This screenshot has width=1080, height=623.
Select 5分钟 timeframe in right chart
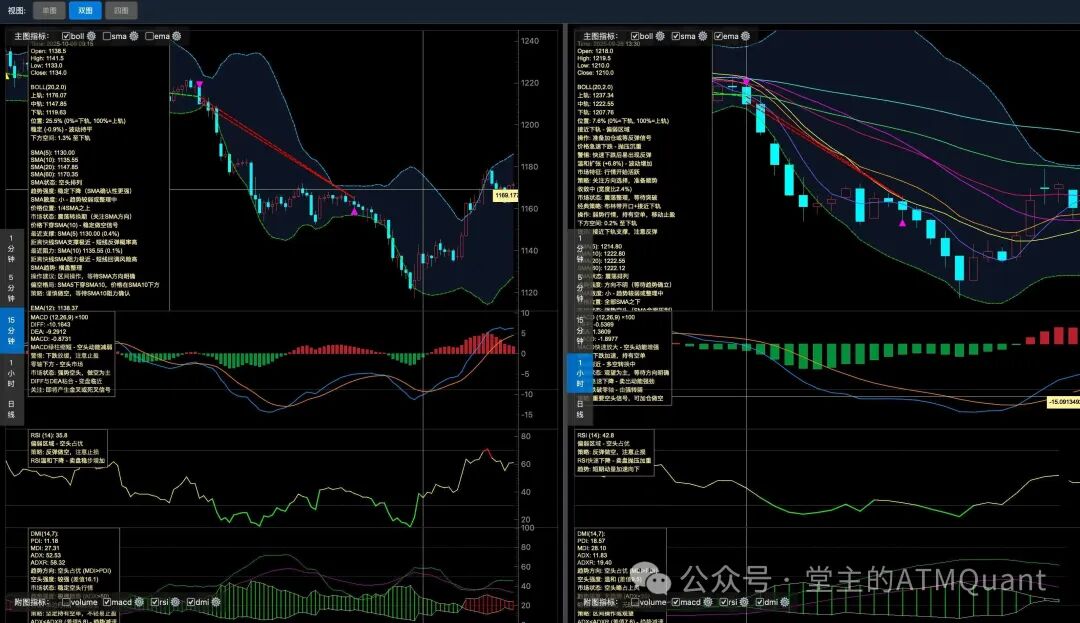(x=580, y=288)
